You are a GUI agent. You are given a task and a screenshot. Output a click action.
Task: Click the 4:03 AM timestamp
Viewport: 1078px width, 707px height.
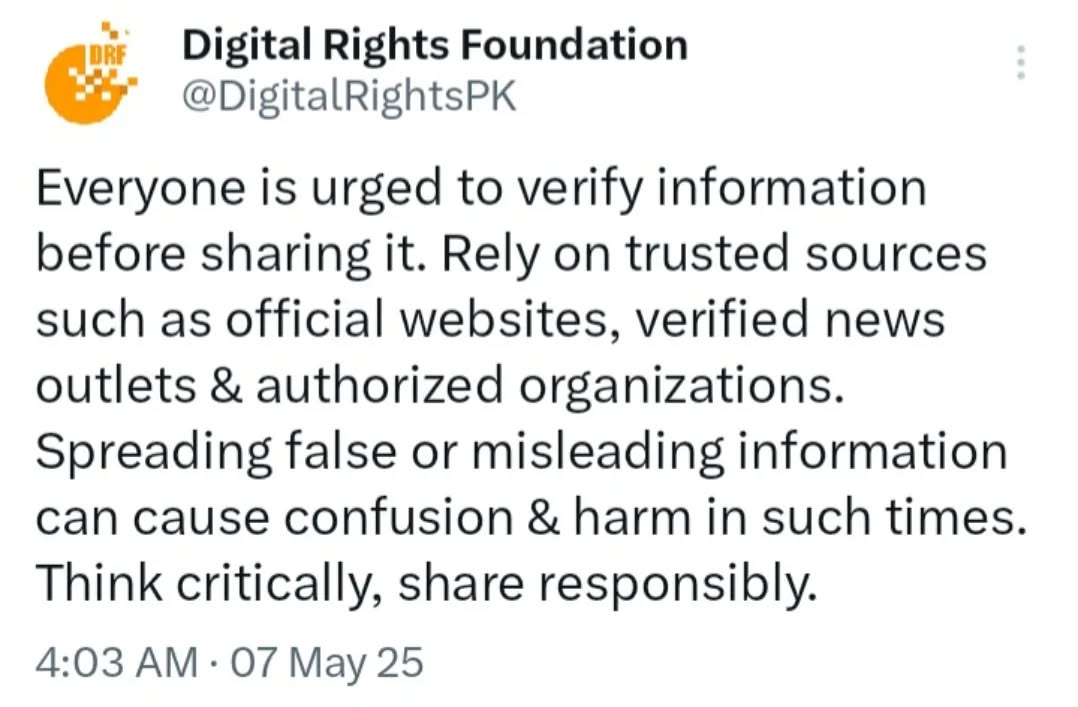[116, 663]
